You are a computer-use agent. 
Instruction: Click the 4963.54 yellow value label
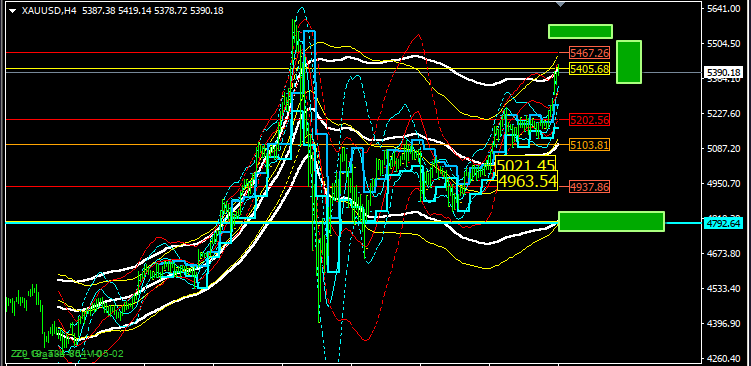pos(527,182)
